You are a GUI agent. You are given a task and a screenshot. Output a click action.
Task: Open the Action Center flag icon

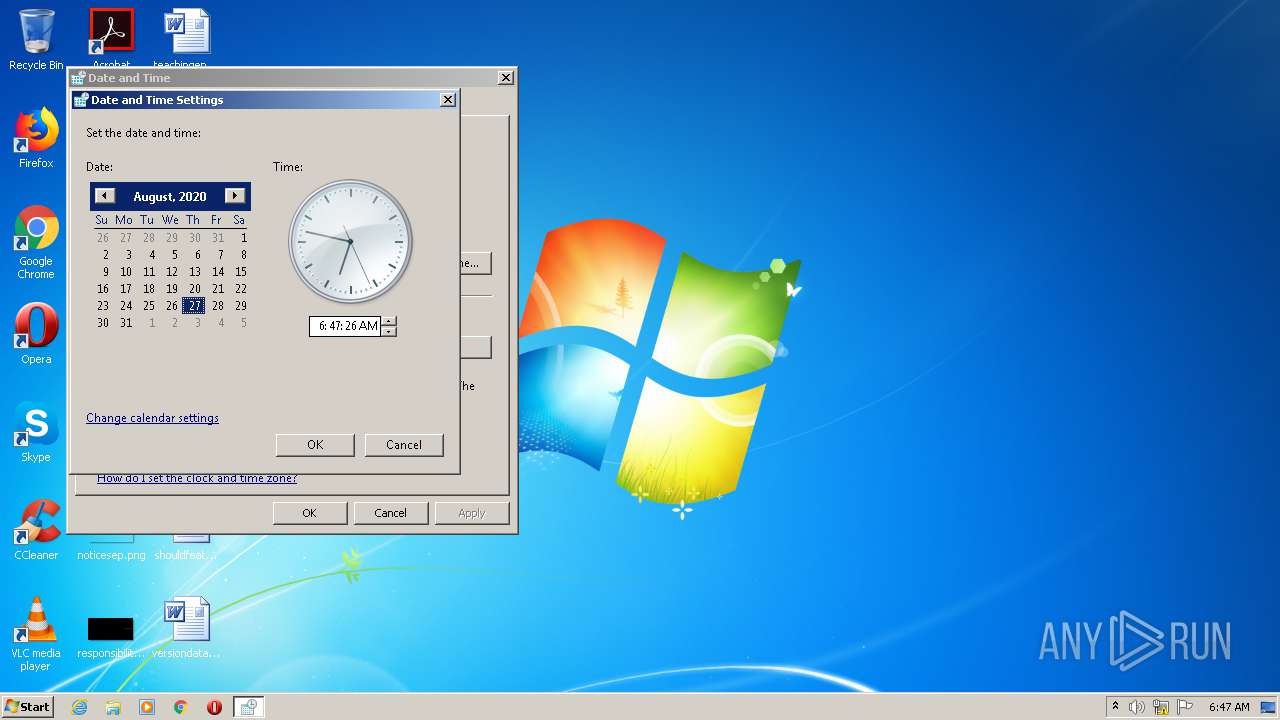(1185, 707)
